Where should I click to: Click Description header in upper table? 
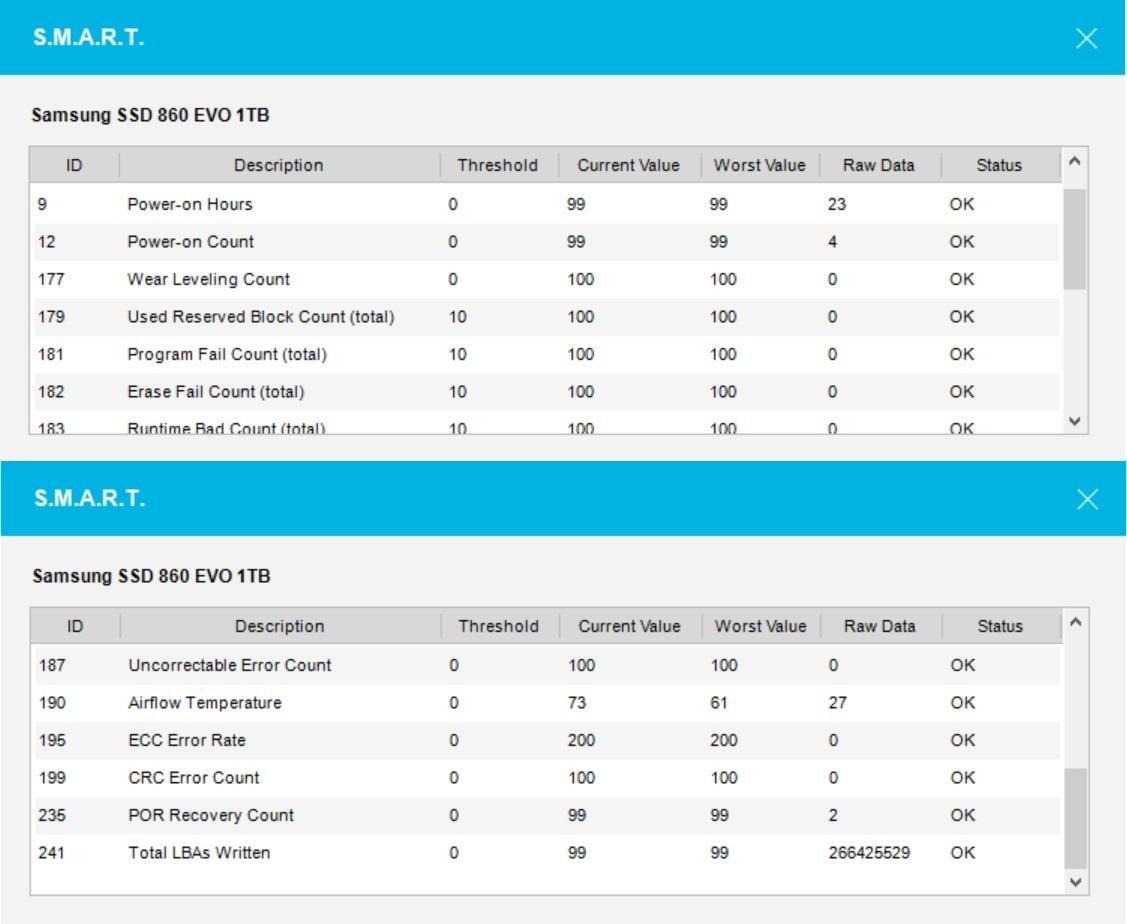click(x=279, y=165)
